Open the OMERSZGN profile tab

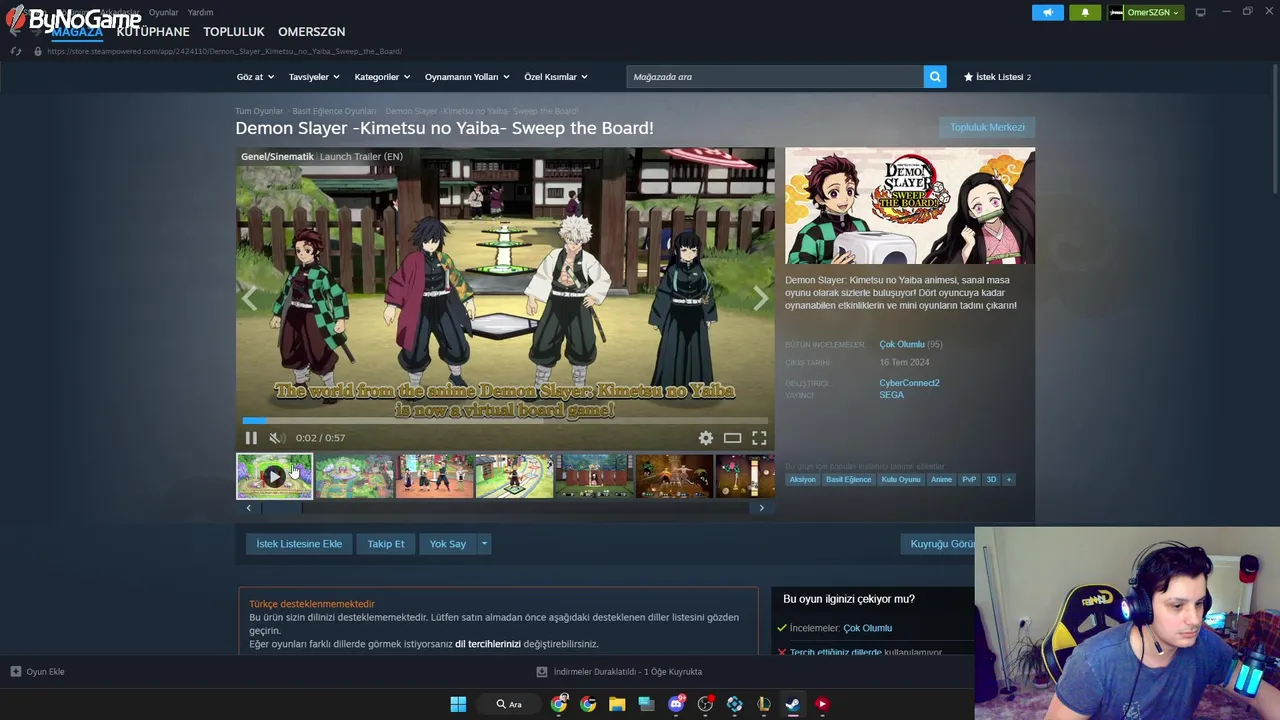(x=312, y=32)
